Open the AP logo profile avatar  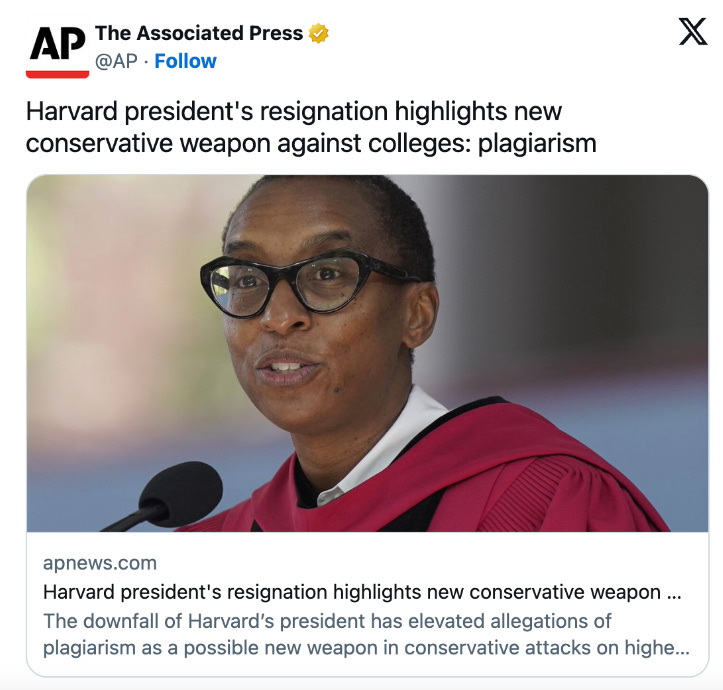(x=57, y=47)
